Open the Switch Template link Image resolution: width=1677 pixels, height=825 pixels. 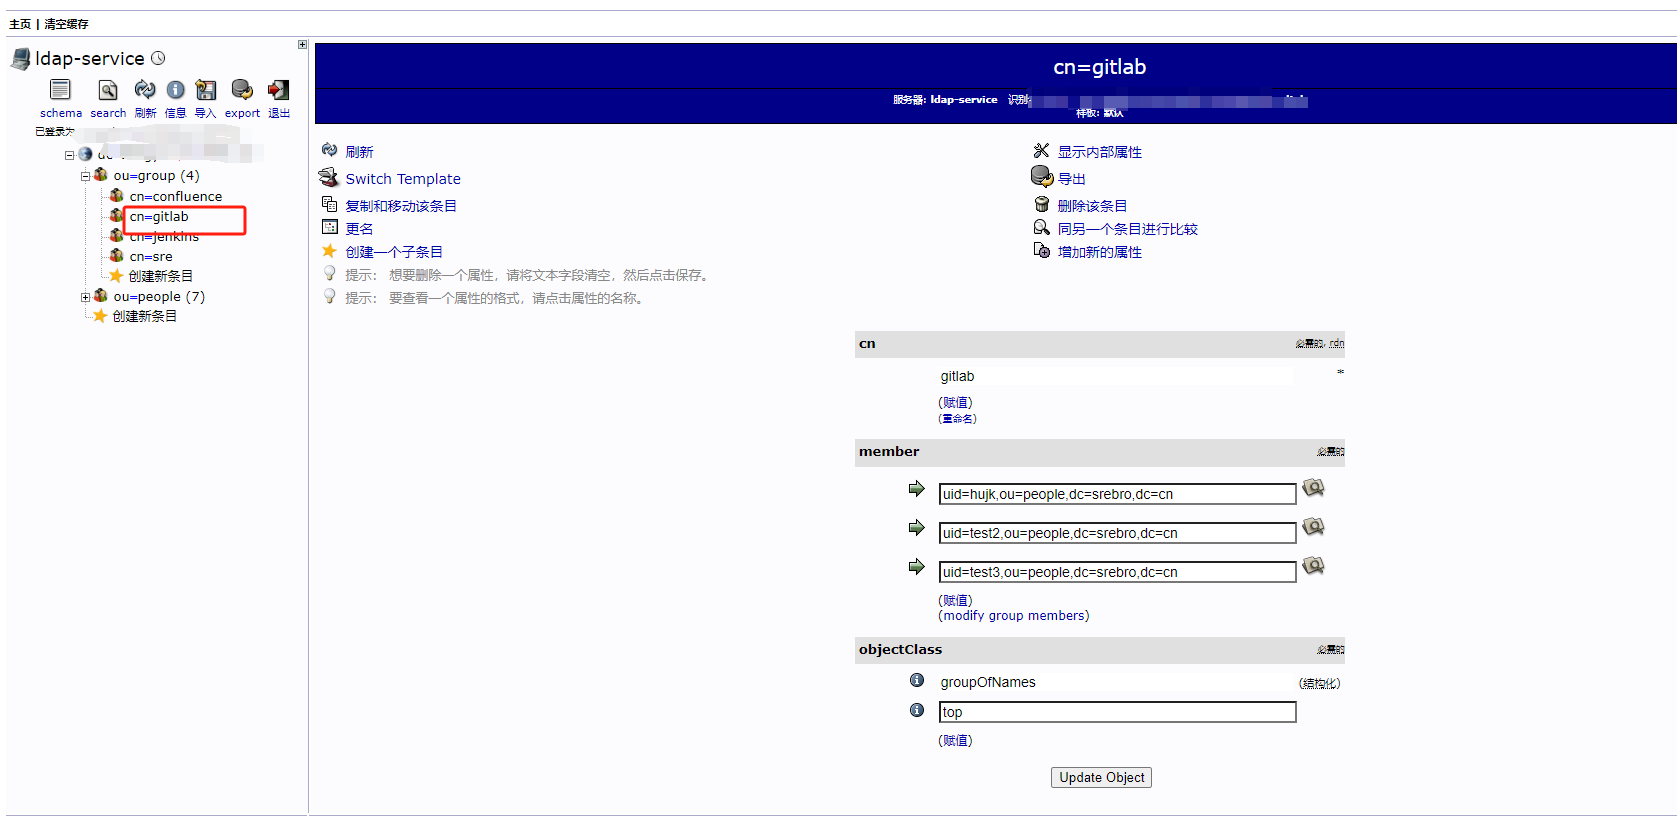coord(402,179)
